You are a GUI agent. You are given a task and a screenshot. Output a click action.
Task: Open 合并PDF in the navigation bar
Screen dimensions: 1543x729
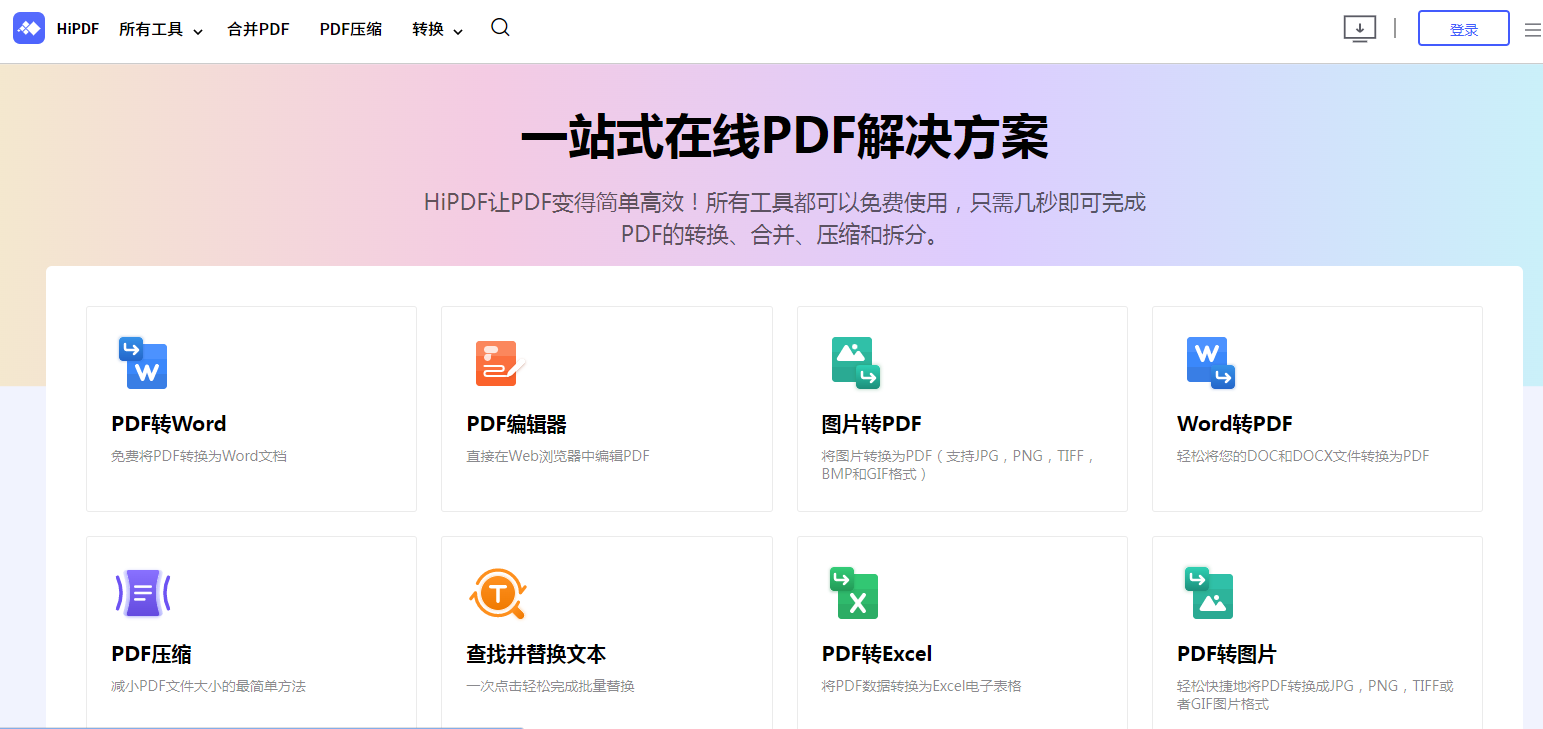tap(258, 30)
